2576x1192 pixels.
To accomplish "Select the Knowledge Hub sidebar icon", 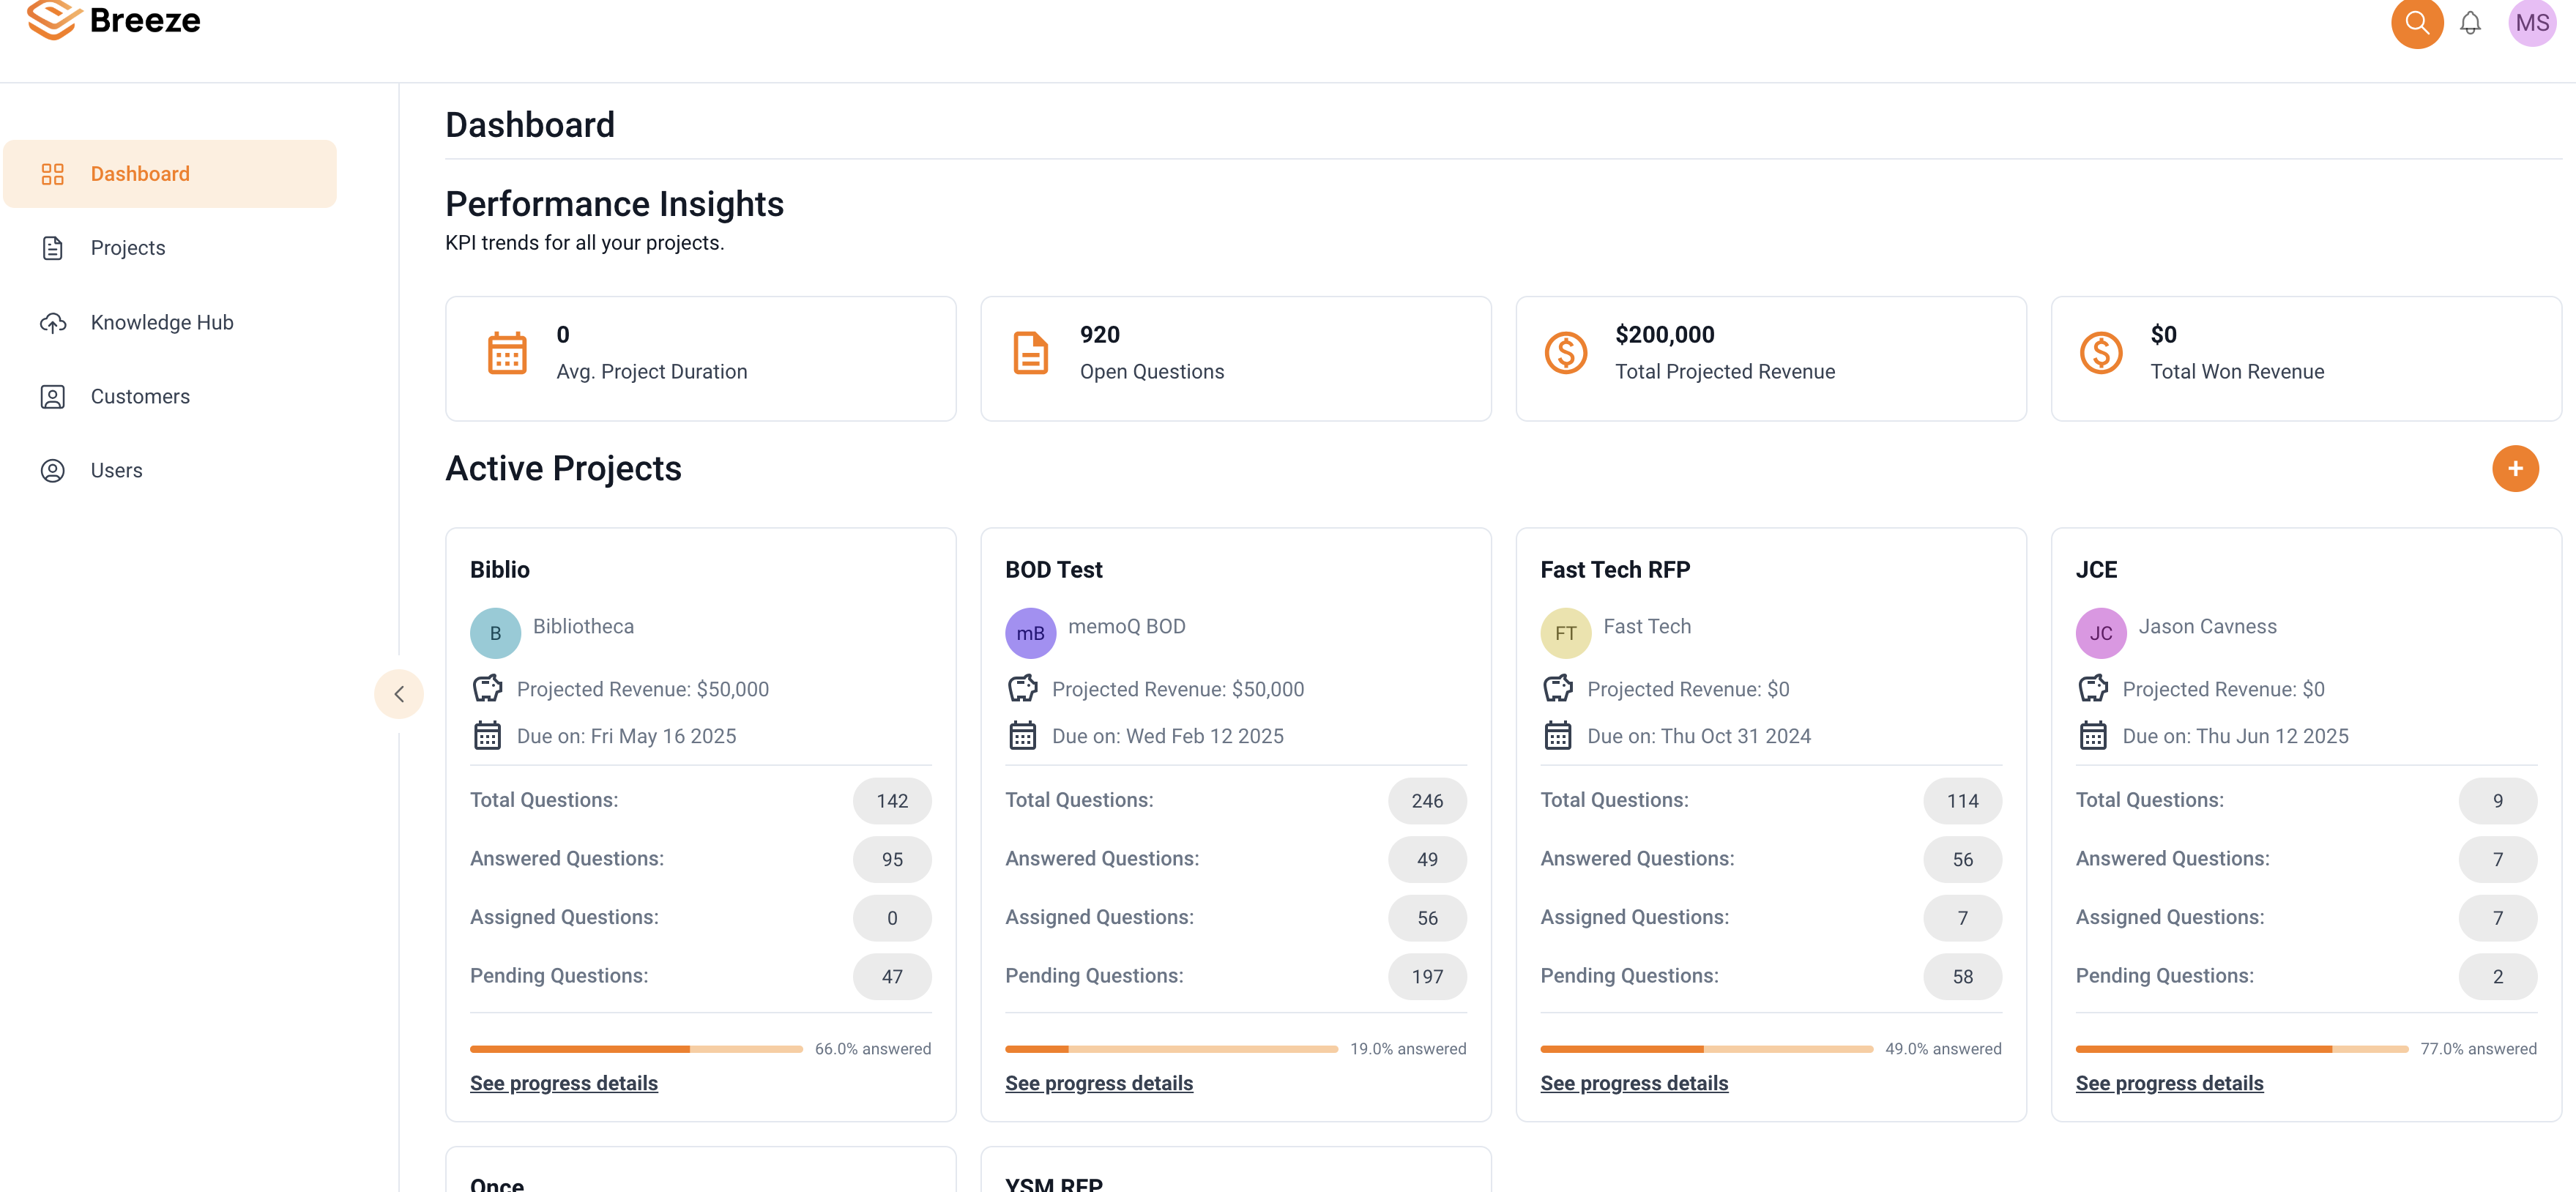I will coord(52,322).
